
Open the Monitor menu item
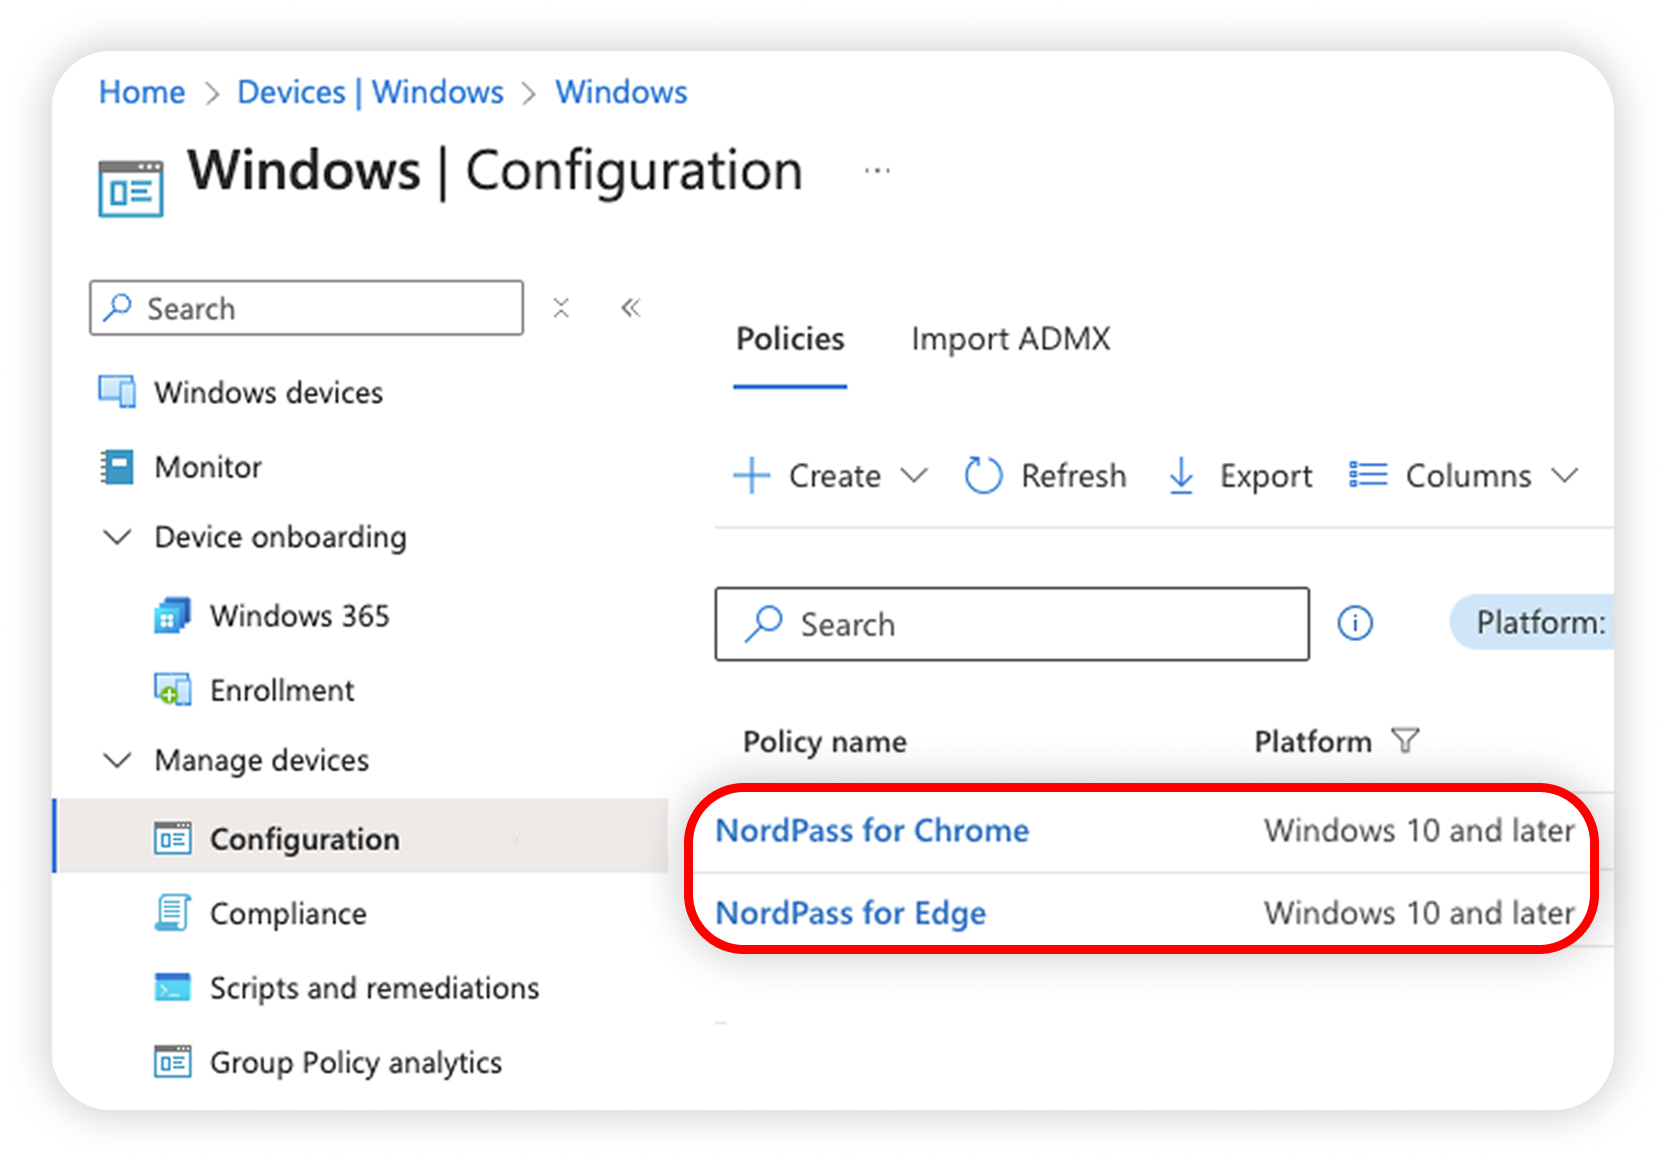pyautogui.click(x=208, y=467)
